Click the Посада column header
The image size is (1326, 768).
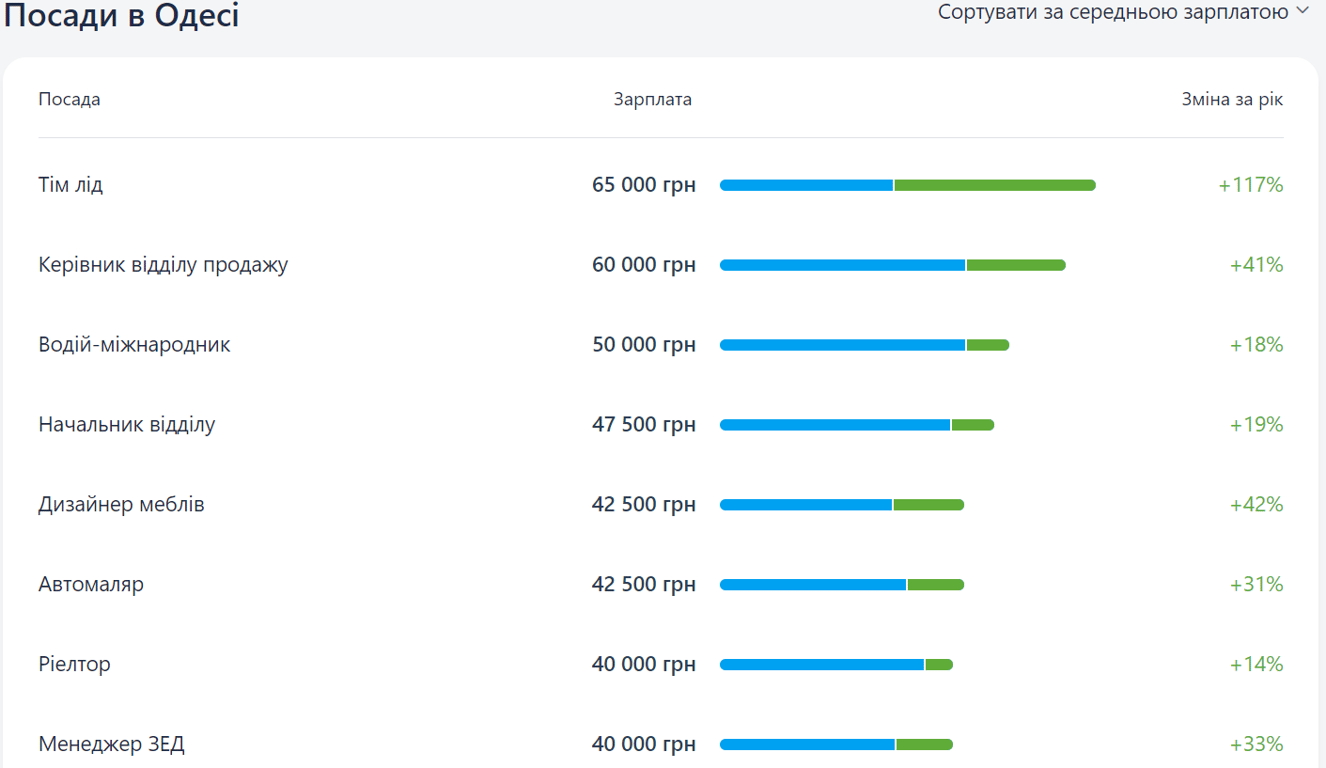(x=69, y=100)
